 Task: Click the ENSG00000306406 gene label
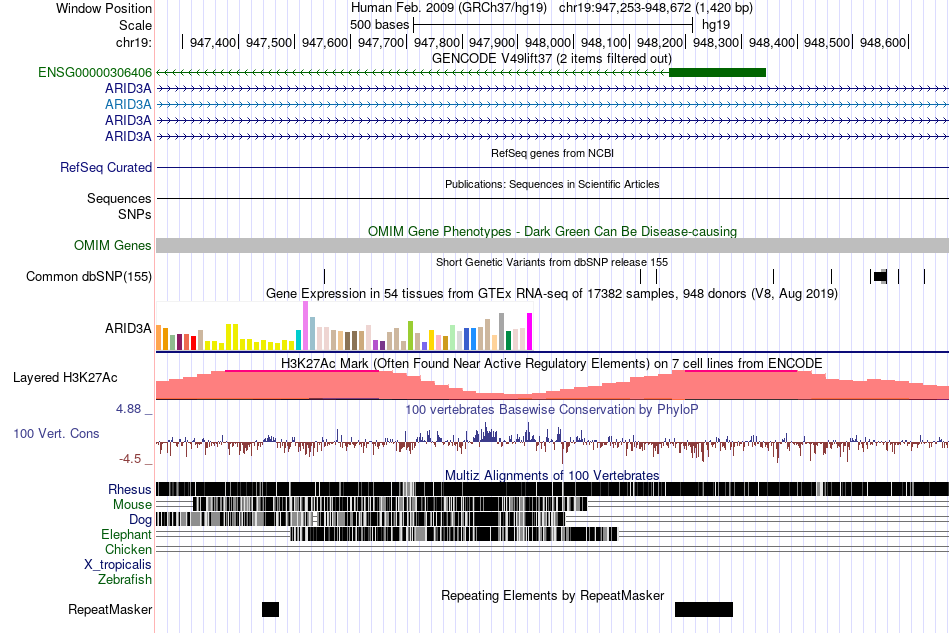95,73
